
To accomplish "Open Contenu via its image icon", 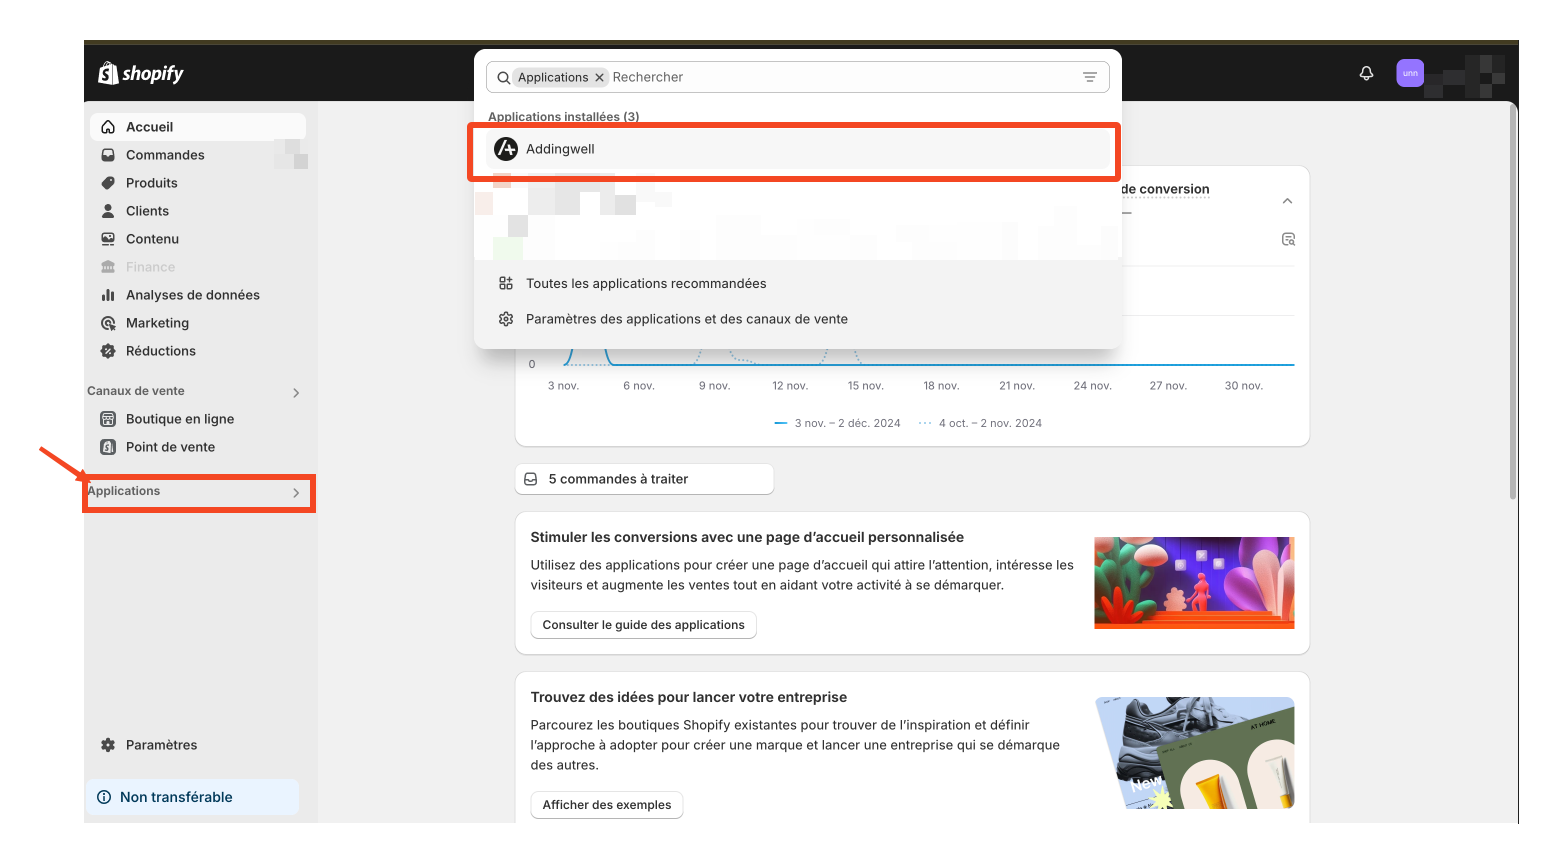I will [x=108, y=239].
